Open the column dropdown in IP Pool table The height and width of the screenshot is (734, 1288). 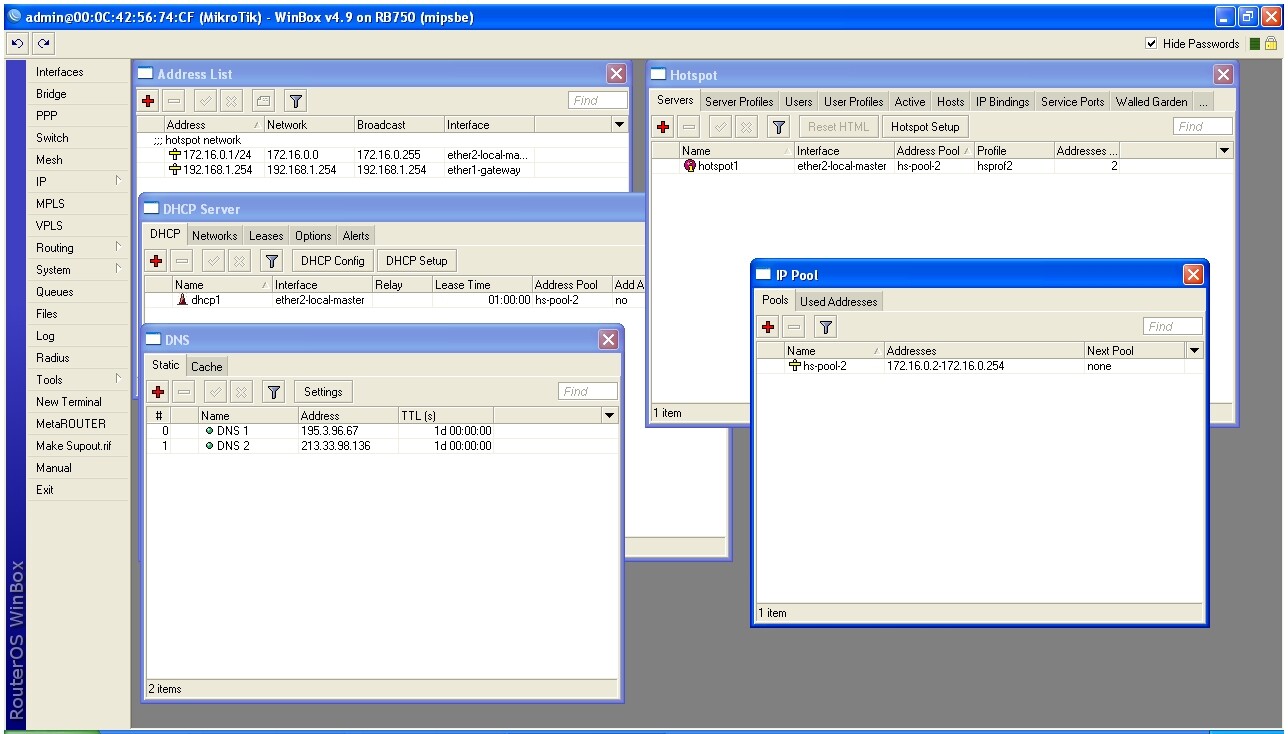click(1194, 351)
